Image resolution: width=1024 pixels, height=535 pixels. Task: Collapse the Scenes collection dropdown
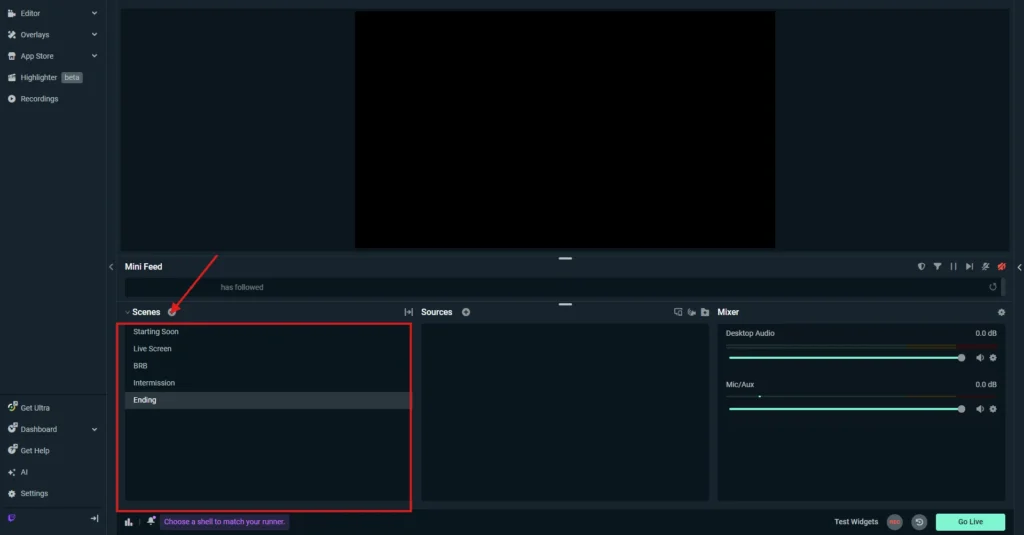[x=127, y=312]
